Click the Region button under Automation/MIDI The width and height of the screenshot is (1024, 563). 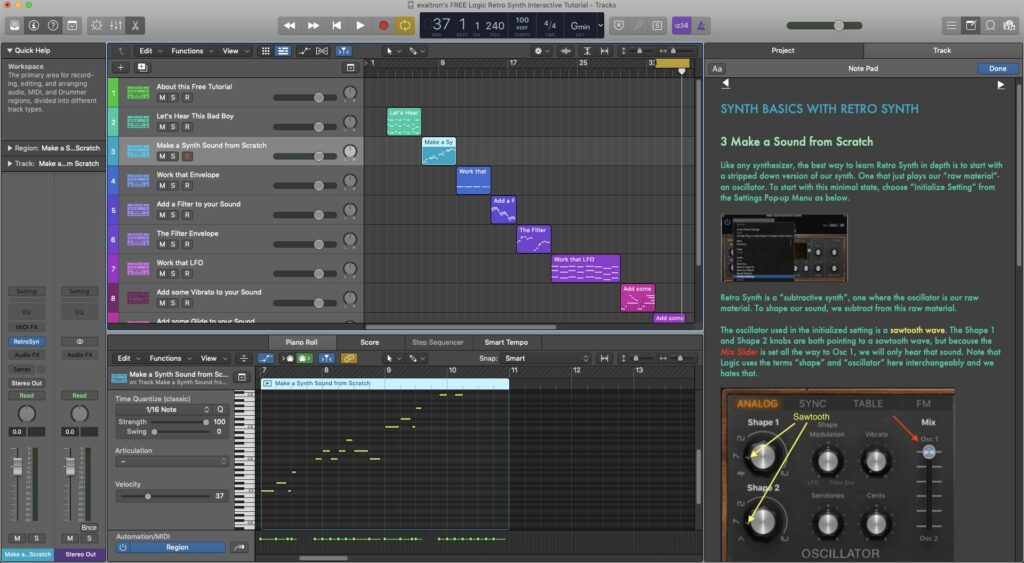click(177, 547)
